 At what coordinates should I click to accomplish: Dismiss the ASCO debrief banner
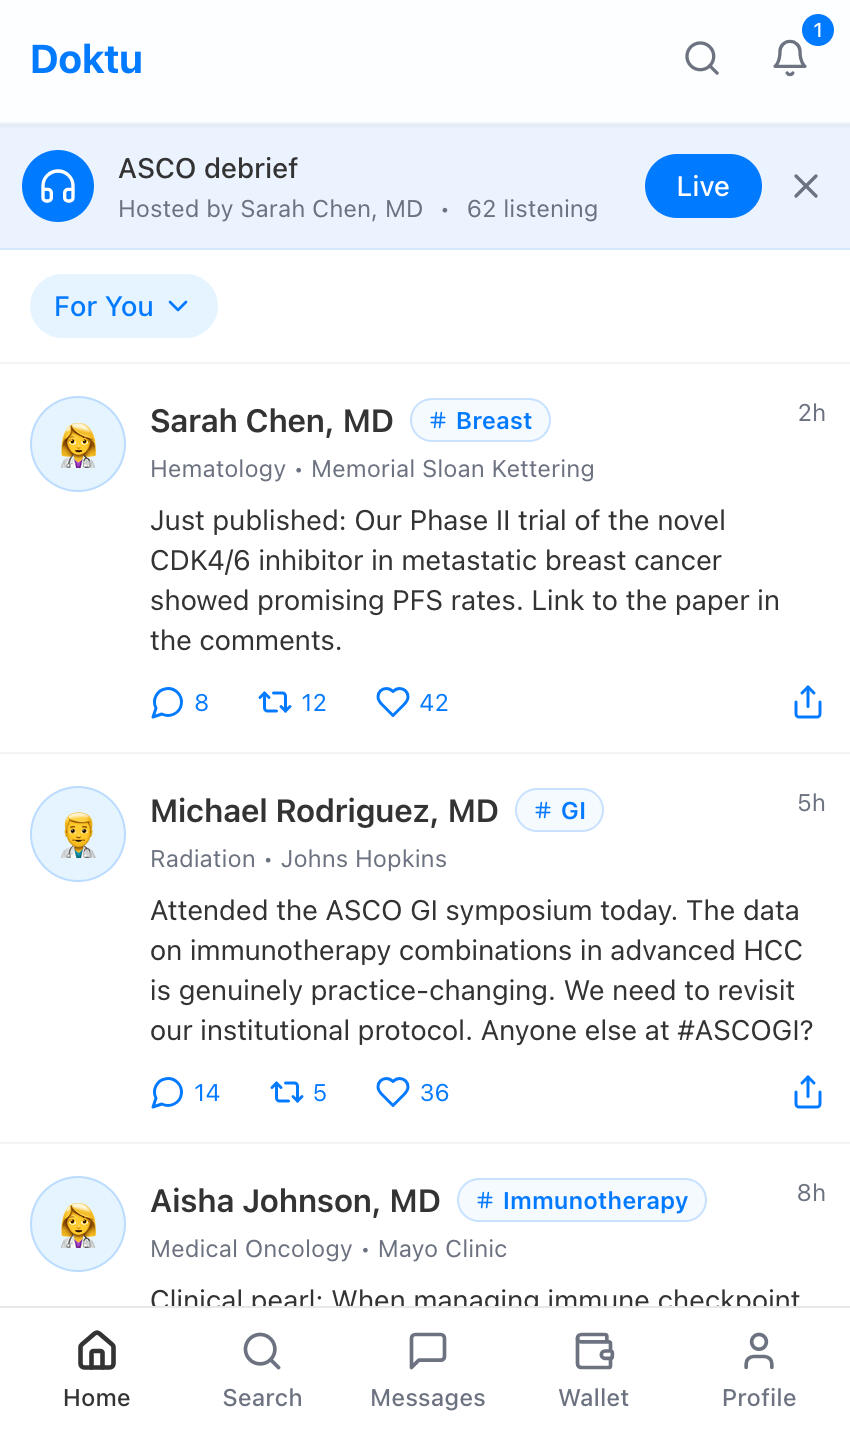806,186
